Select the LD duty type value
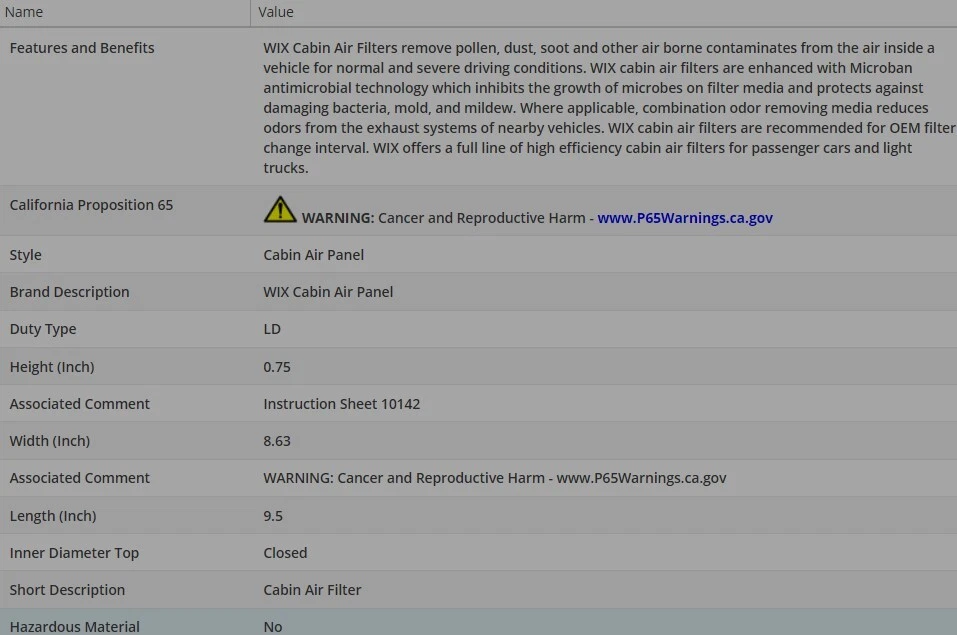Screen dimensions: 957x635 coord(272,330)
